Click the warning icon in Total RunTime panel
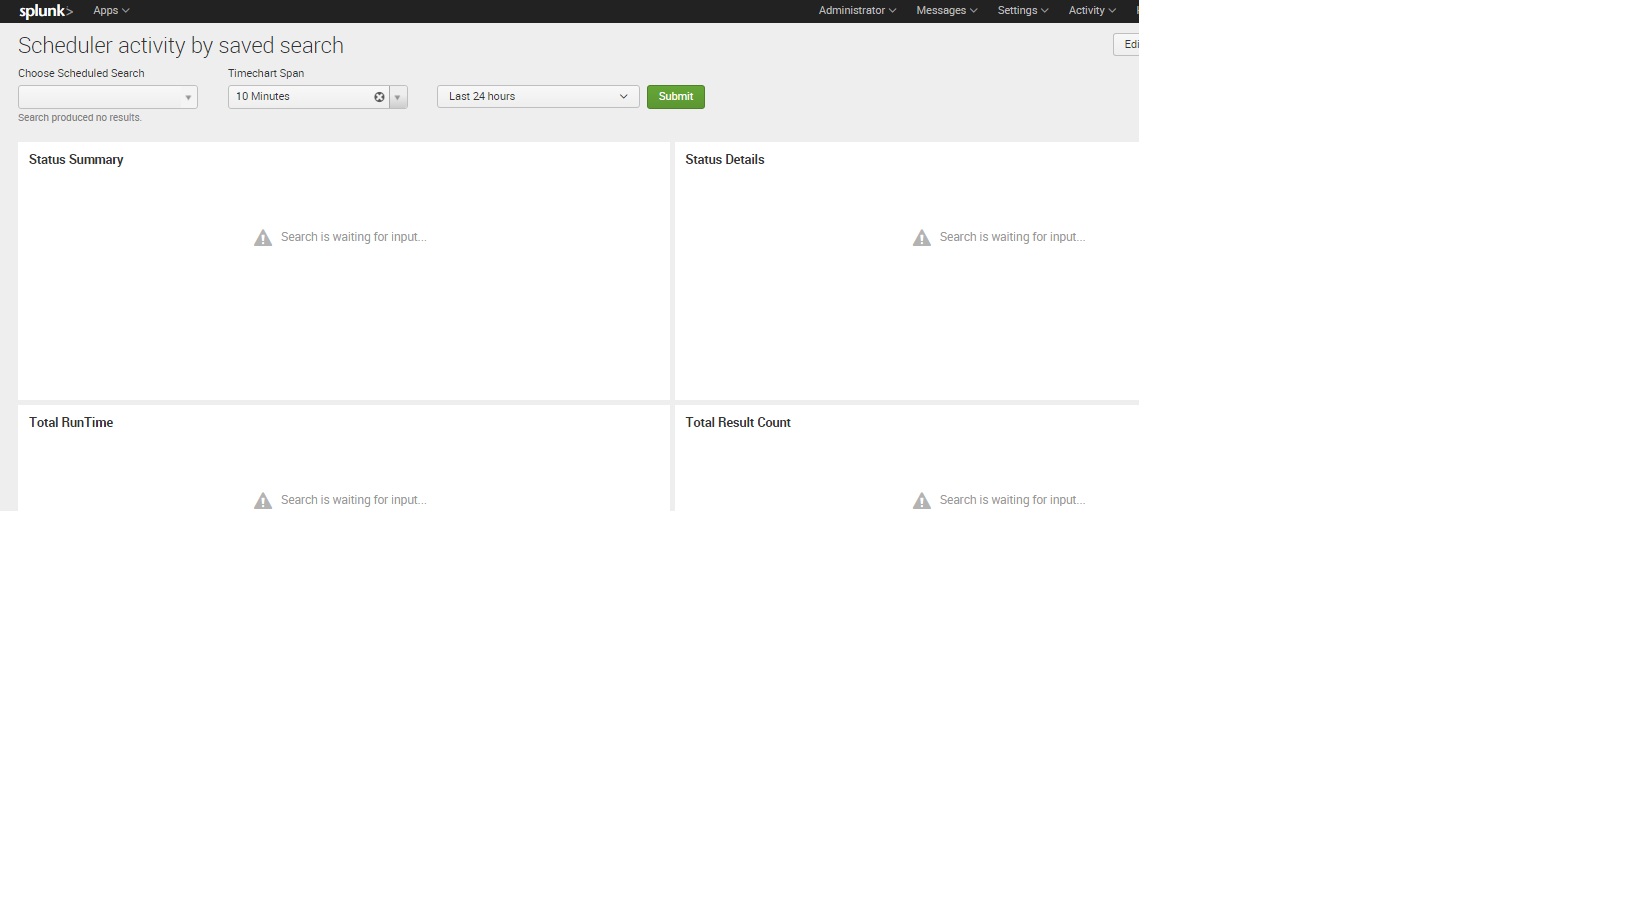1638x920 pixels. pos(262,500)
